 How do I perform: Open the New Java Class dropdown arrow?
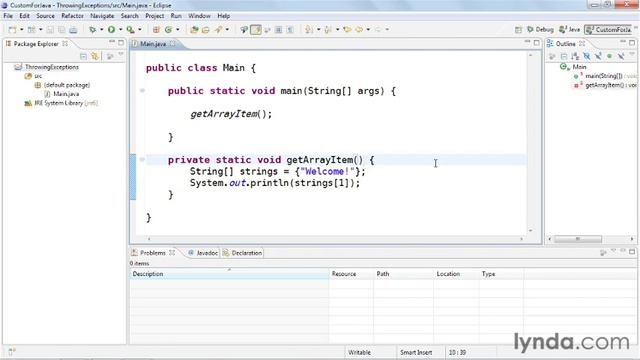tap(178, 30)
